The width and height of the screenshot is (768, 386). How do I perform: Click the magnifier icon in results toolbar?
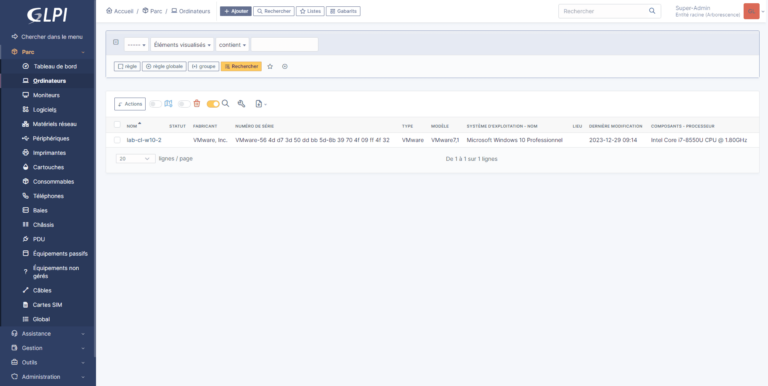[x=225, y=103]
